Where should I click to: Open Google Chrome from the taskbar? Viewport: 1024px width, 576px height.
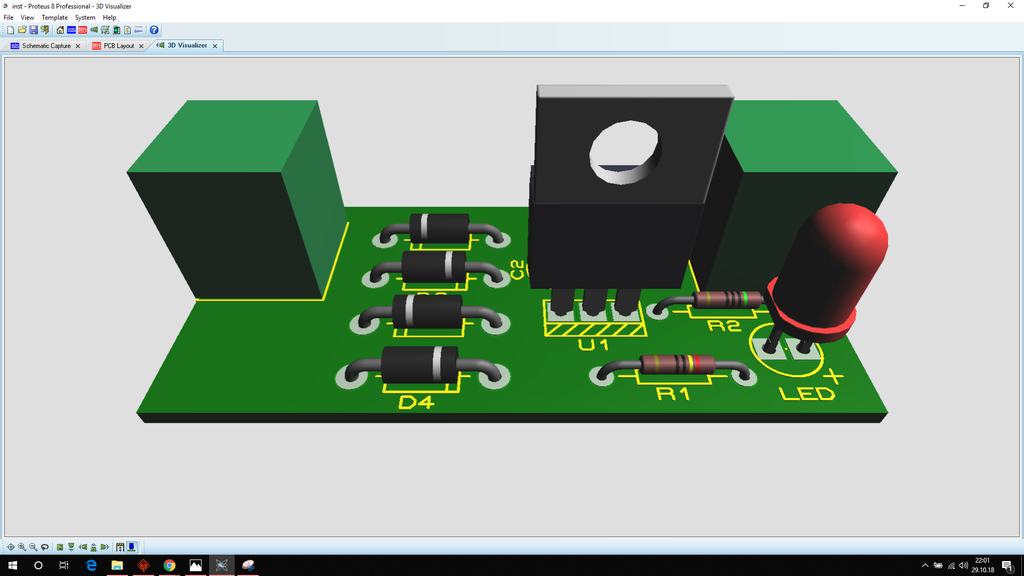point(169,565)
